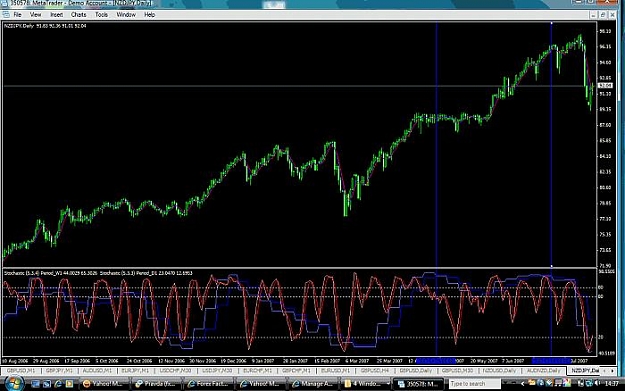Image resolution: width=625 pixels, height=391 pixels.
Task: Switch to the GBPCHF,M1 chart tab
Action: point(296,371)
